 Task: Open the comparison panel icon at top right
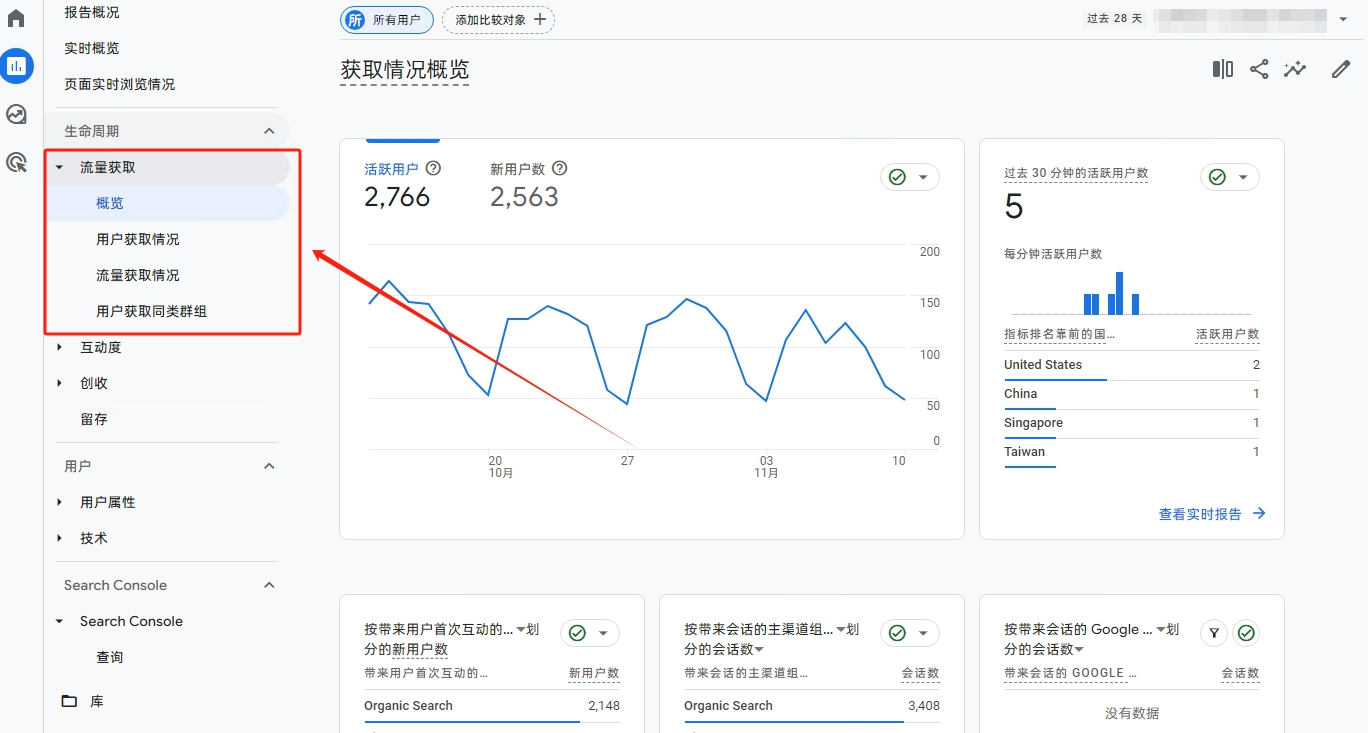[x=1222, y=68]
